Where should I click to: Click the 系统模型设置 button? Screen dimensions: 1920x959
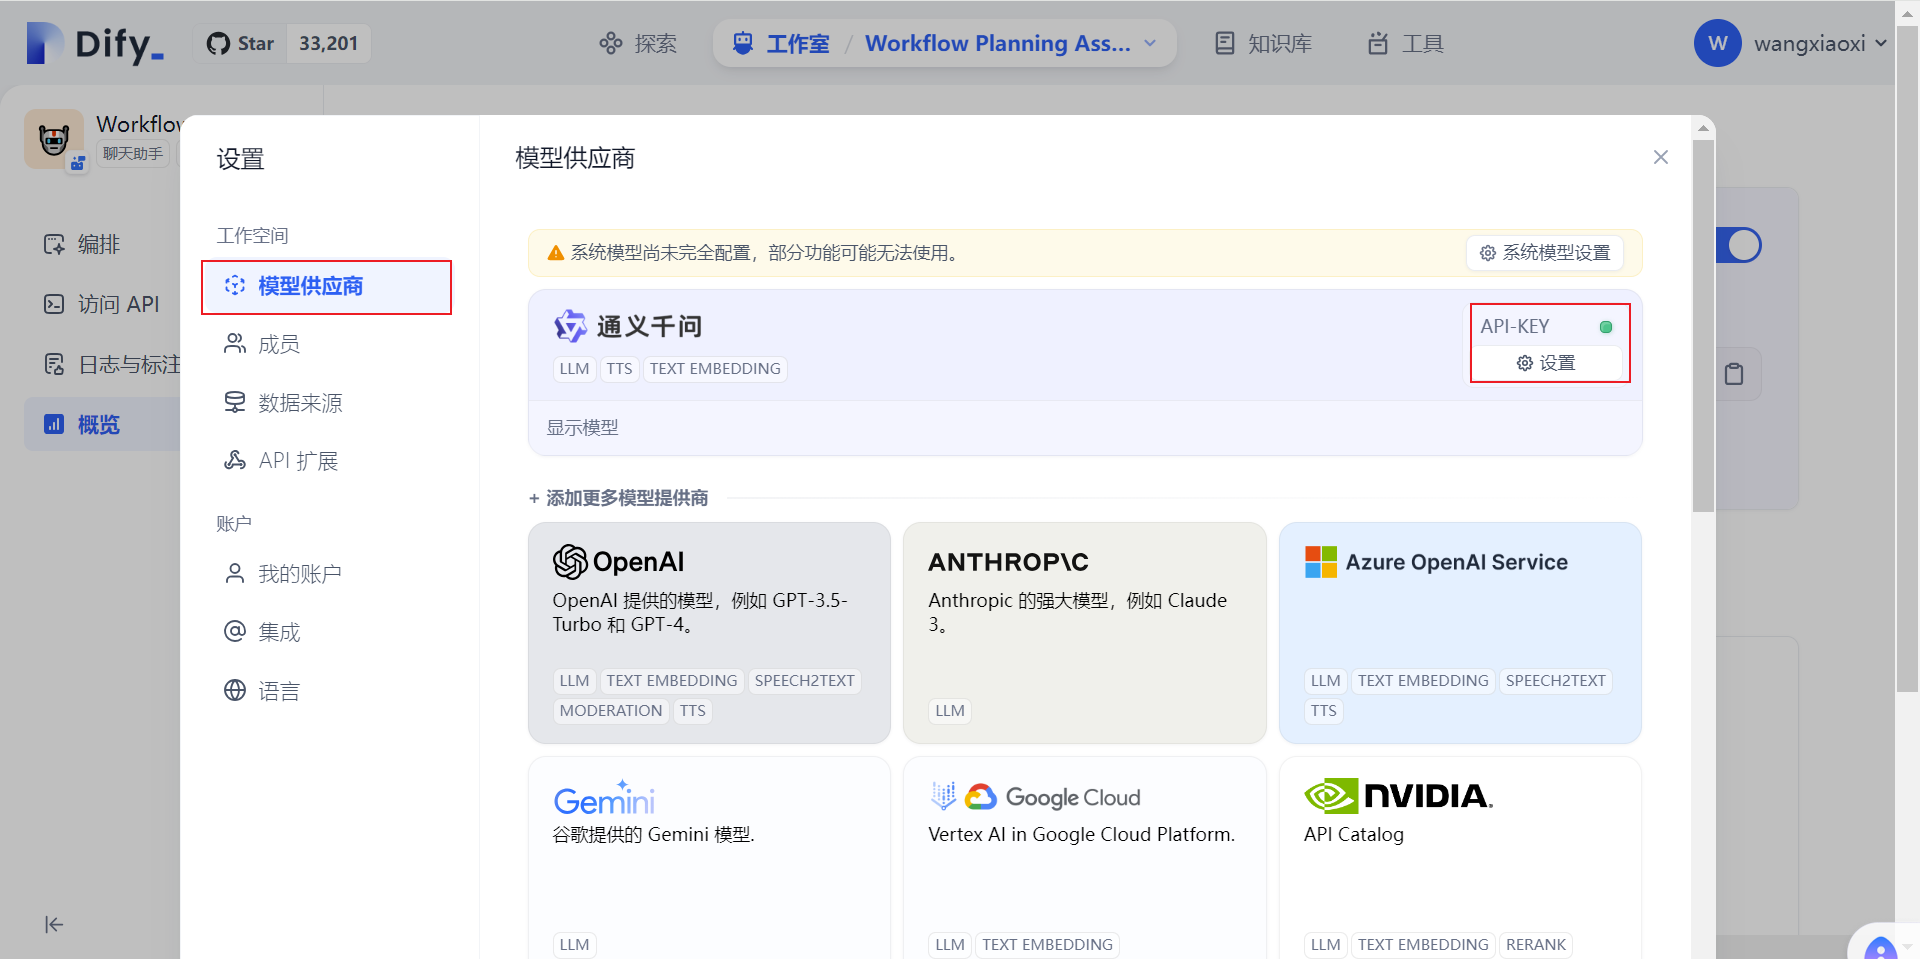pyautogui.click(x=1545, y=253)
